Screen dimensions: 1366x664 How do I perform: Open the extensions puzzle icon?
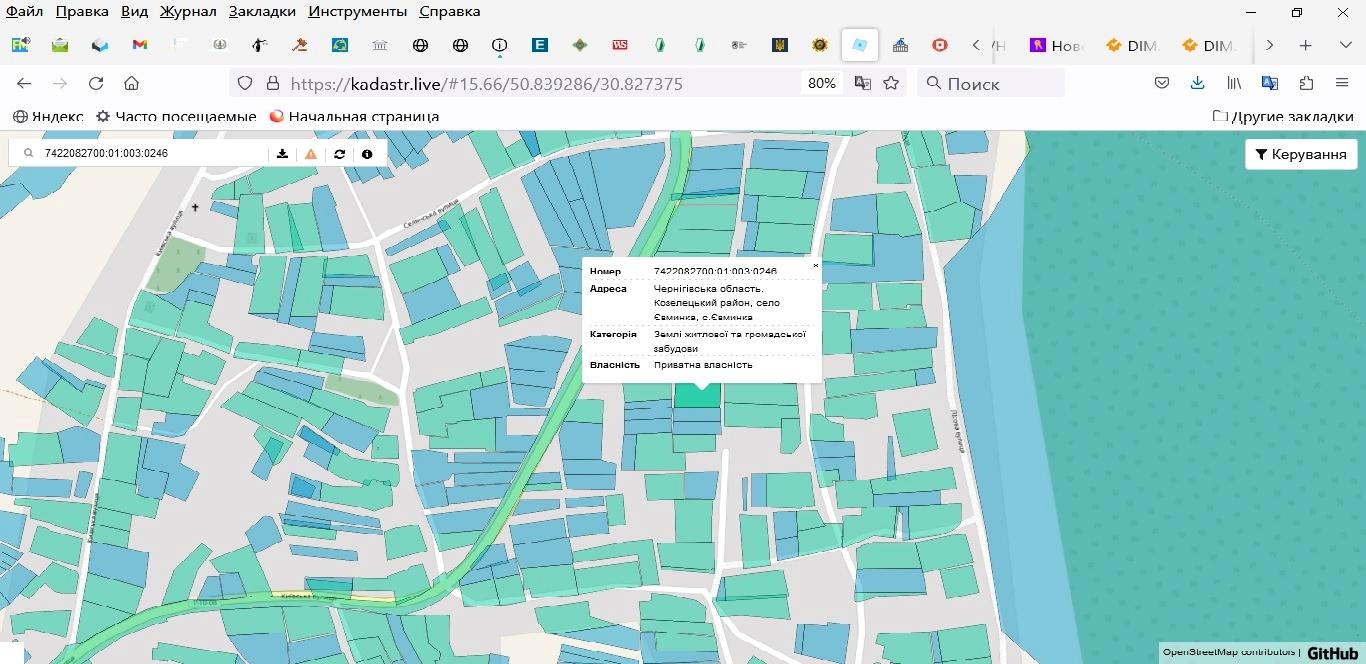click(1306, 84)
